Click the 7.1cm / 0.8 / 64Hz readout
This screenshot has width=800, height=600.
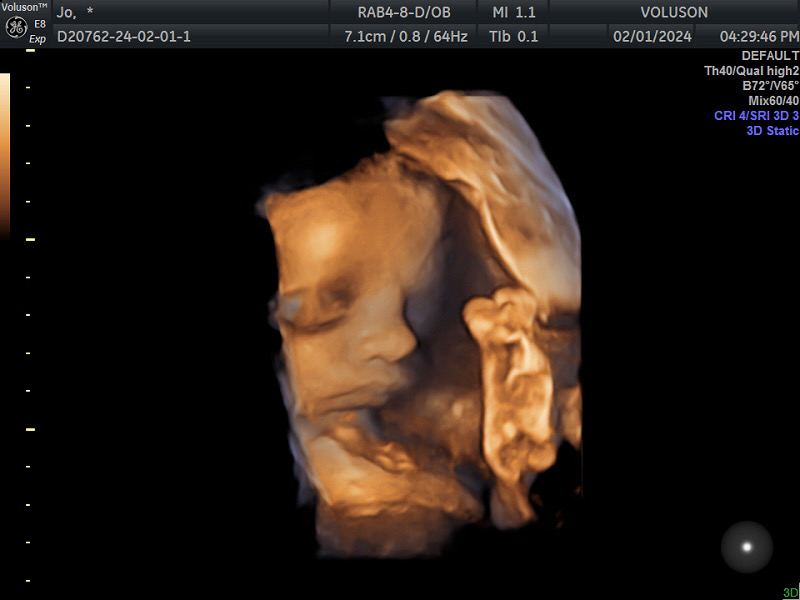point(406,36)
